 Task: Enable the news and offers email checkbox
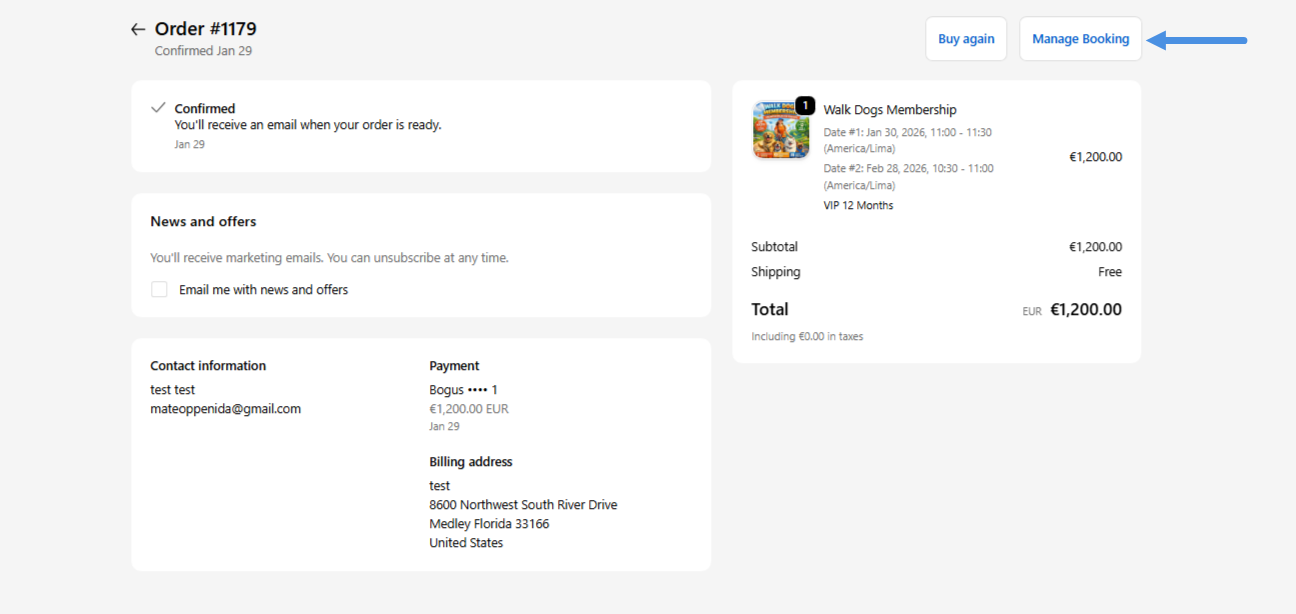pyautogui.click(x=159, y=289)
